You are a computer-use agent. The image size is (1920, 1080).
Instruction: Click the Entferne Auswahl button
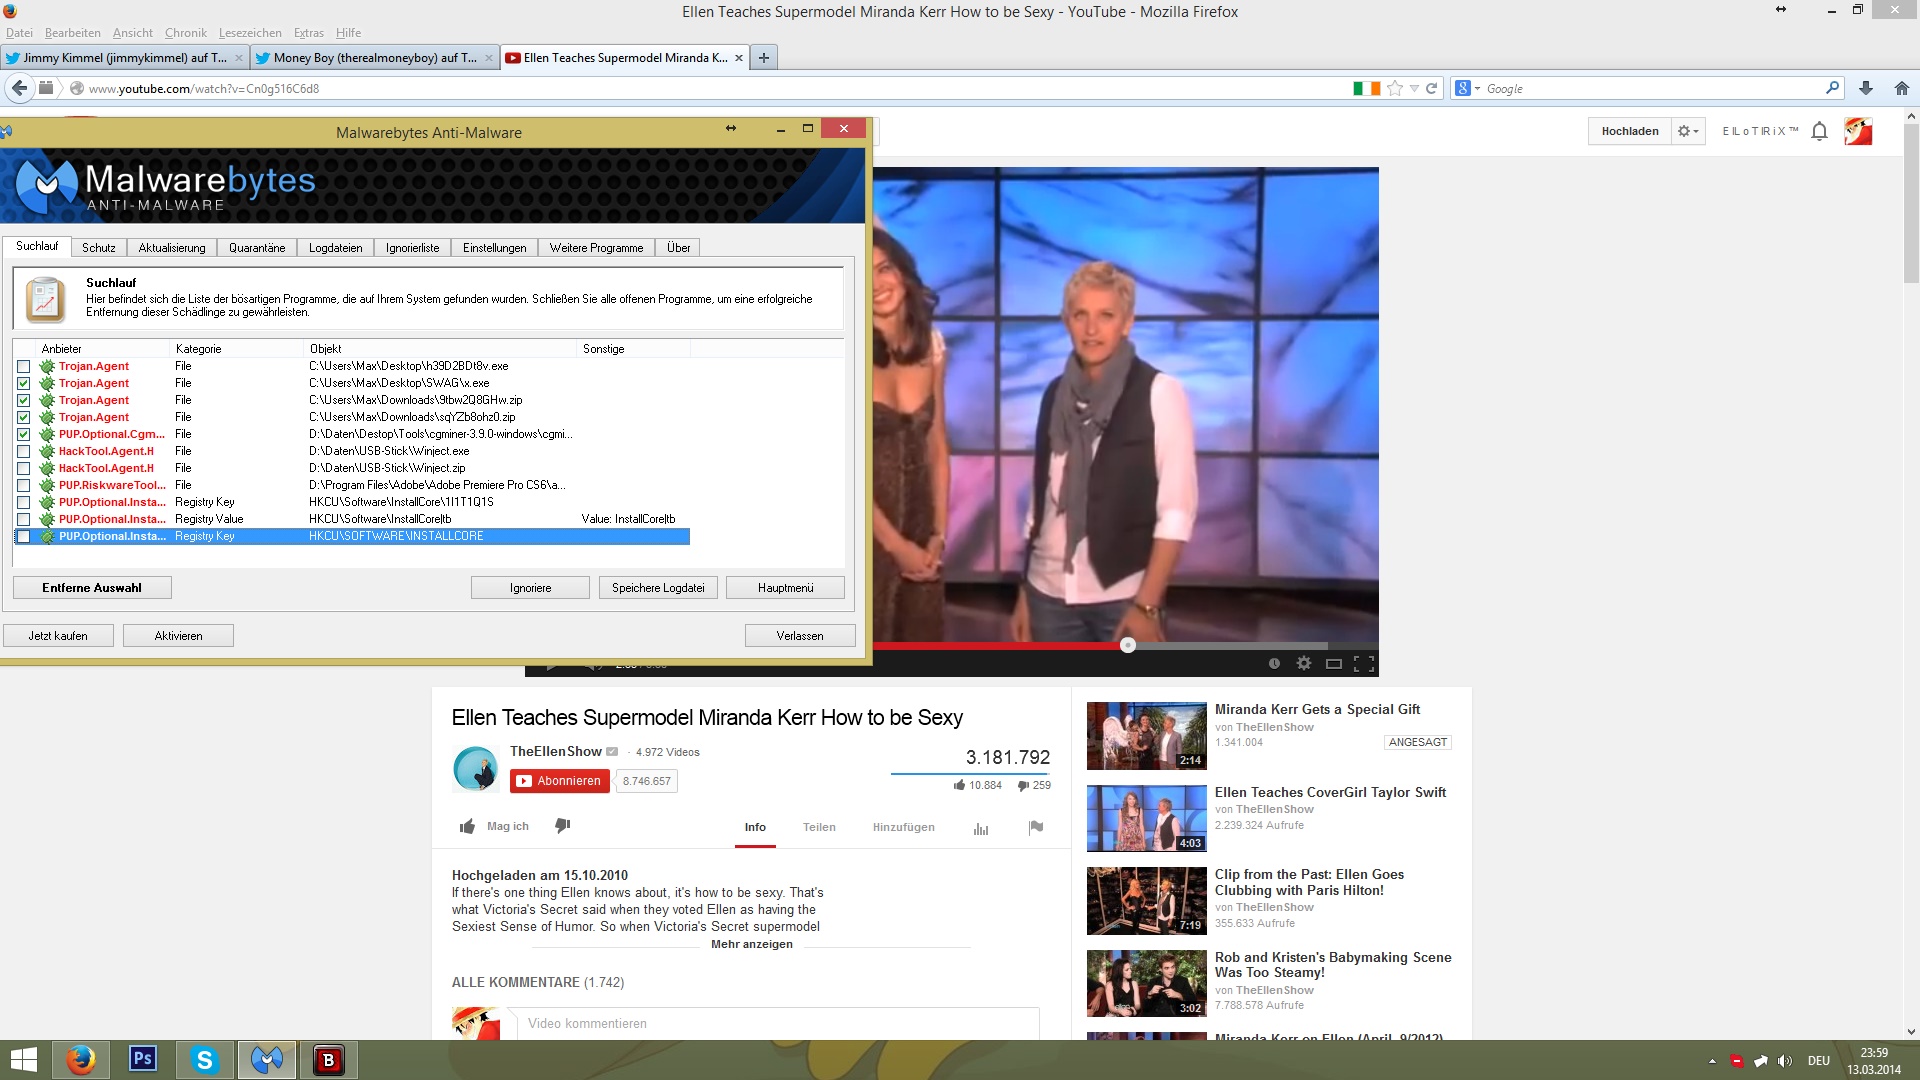(92, 588)
